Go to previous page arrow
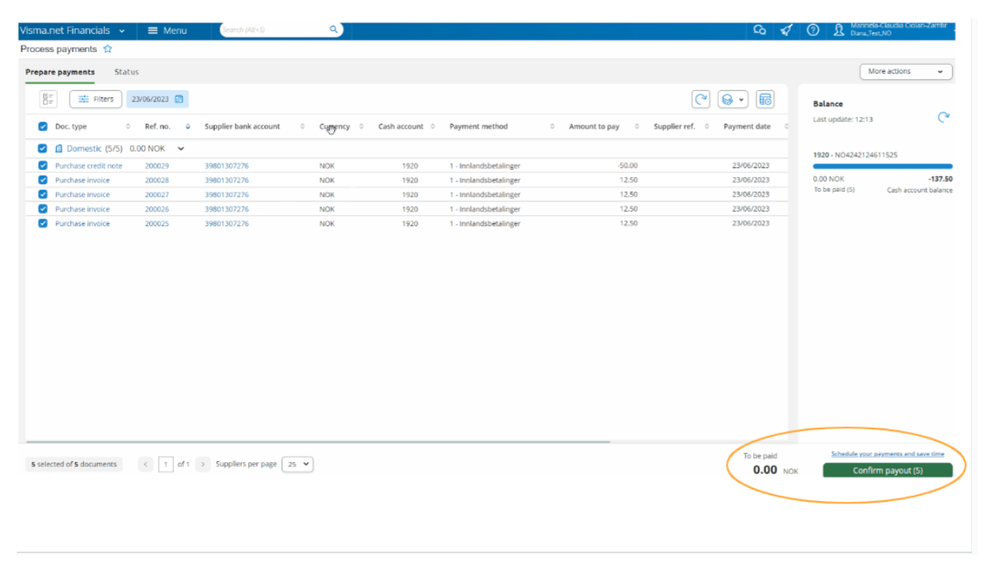Screen dimensions: 999x573 click(145, 464)
